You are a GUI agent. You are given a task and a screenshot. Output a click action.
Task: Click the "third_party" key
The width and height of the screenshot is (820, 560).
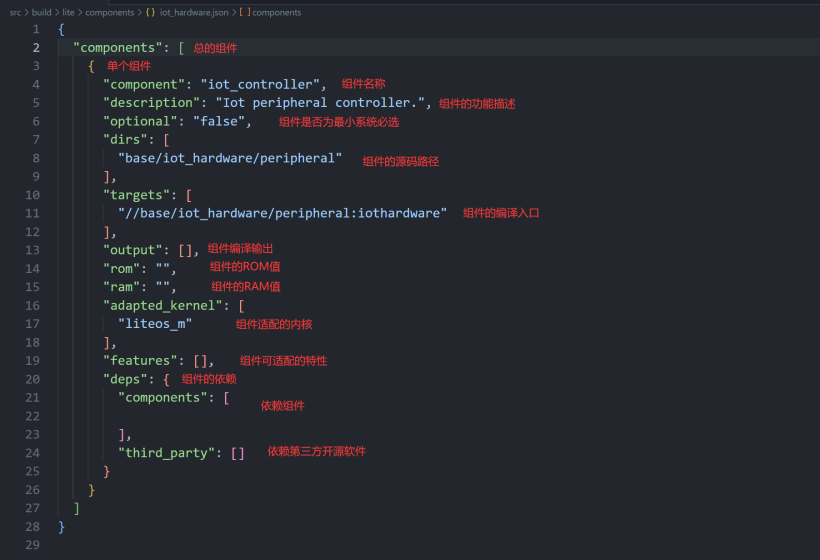(167, 453)
